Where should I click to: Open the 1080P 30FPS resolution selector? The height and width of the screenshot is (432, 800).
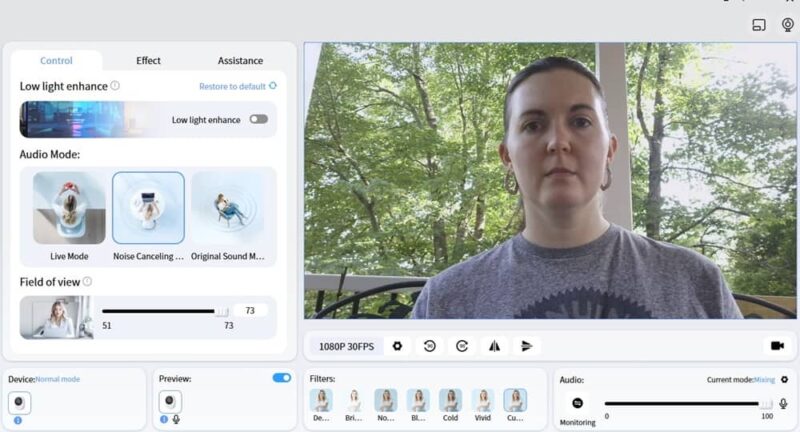coord(346,346)
